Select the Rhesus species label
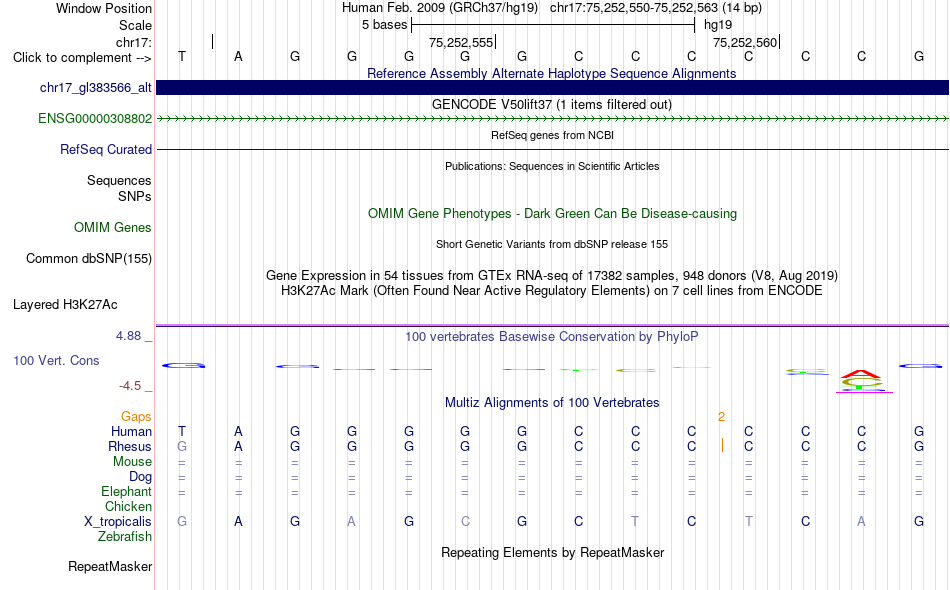The width and height of the screenshot is (950, 590). coord(130,447)
